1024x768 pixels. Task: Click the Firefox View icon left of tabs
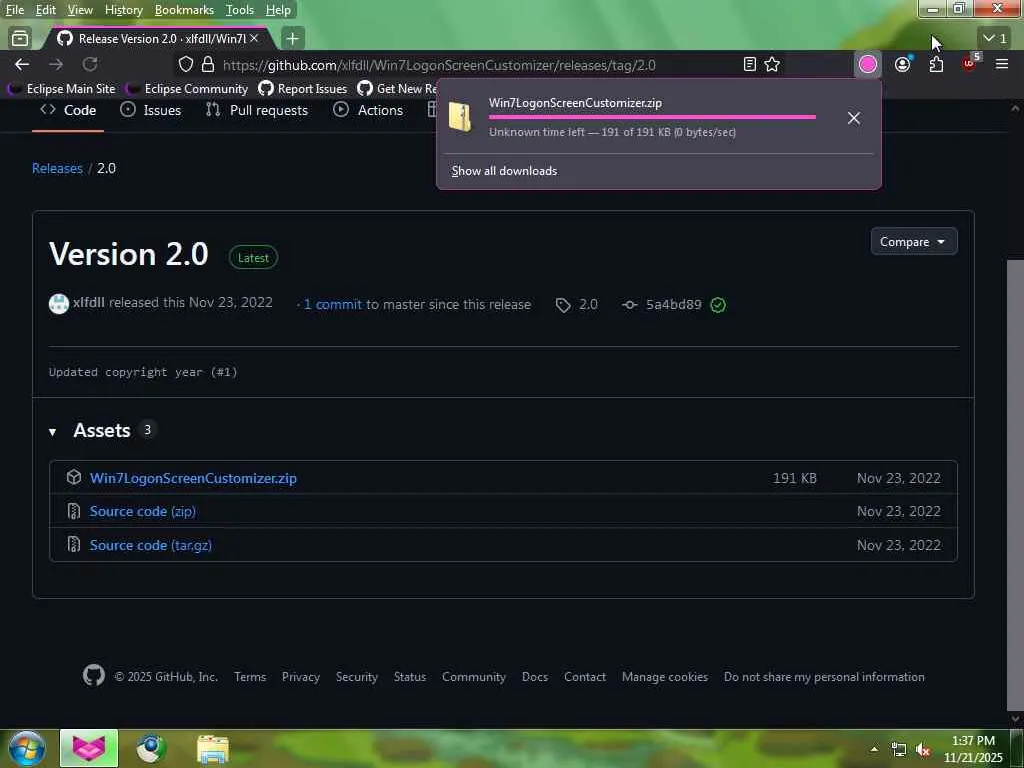20,39
